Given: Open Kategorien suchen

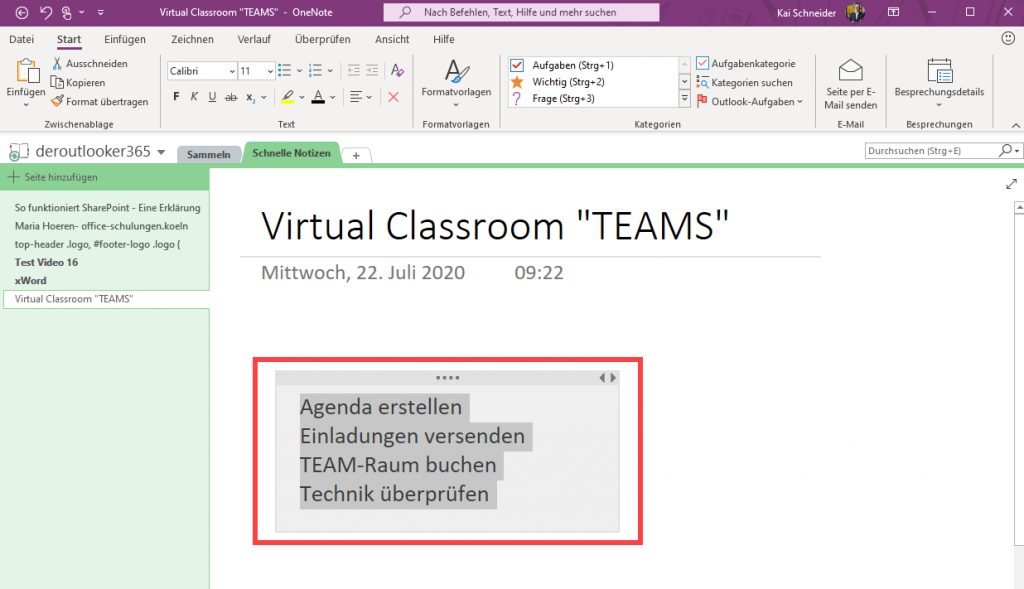Looking at the screenshot, I should pos(744,82).
